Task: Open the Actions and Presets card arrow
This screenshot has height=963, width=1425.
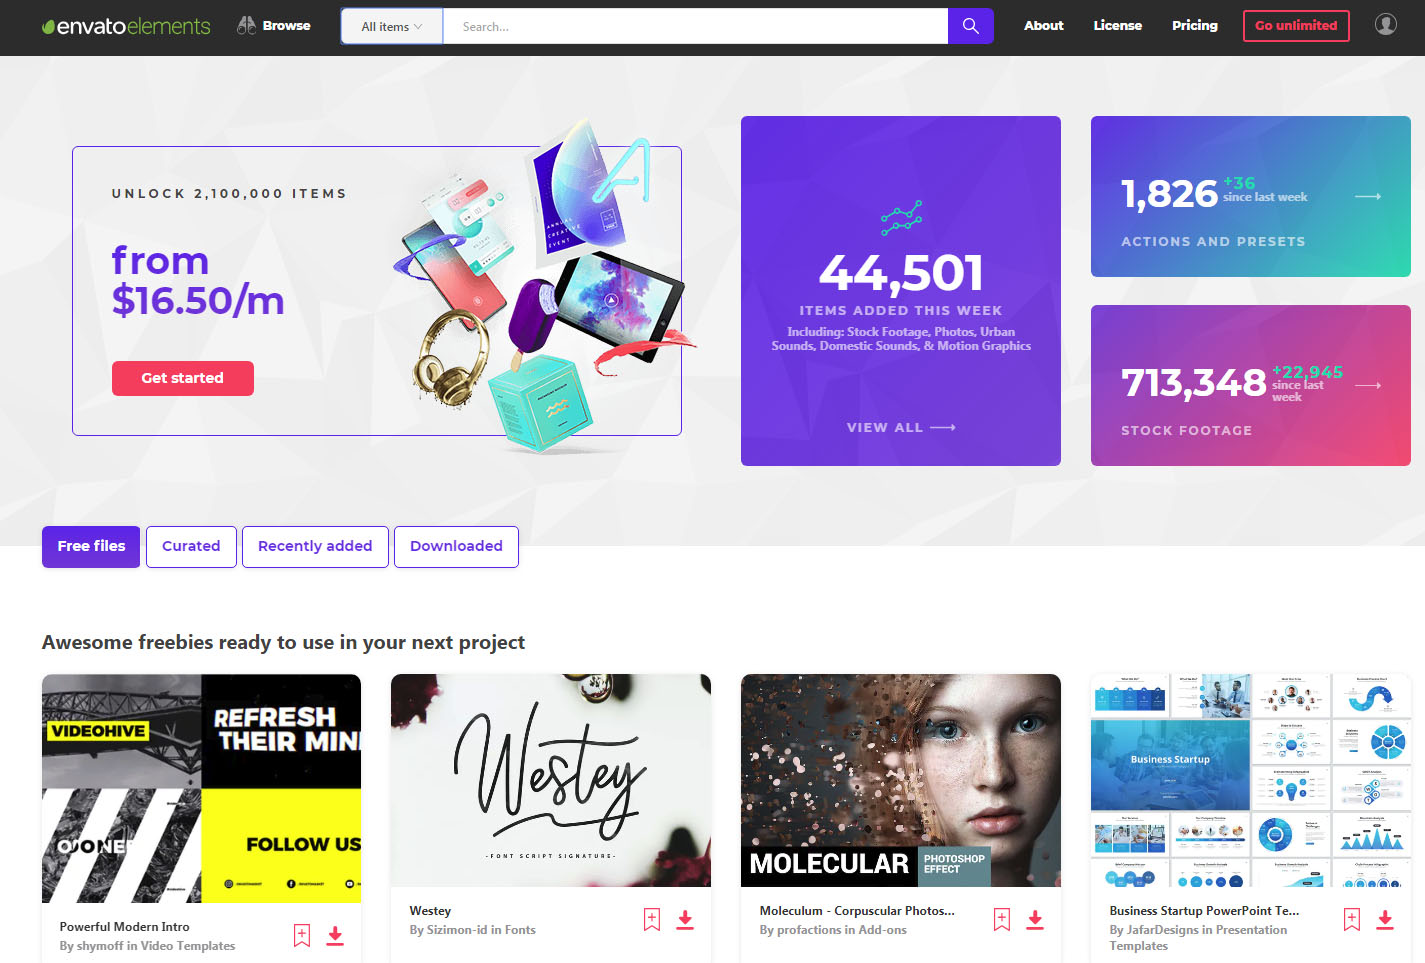Action: click(1368, 197)
